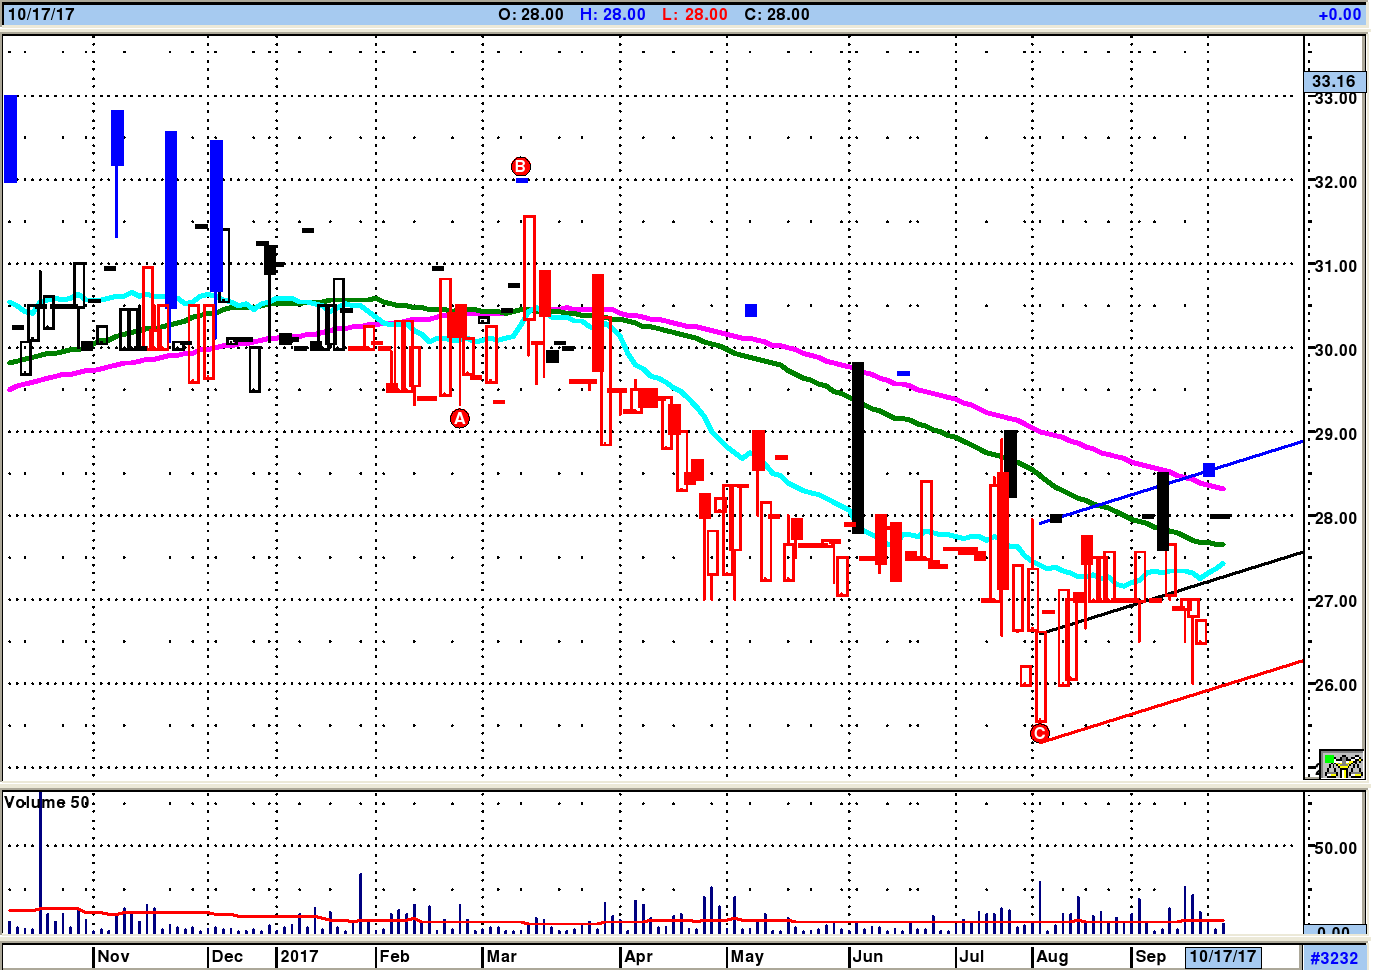Click the 33.16 price label on the axis

point(1334,81)
